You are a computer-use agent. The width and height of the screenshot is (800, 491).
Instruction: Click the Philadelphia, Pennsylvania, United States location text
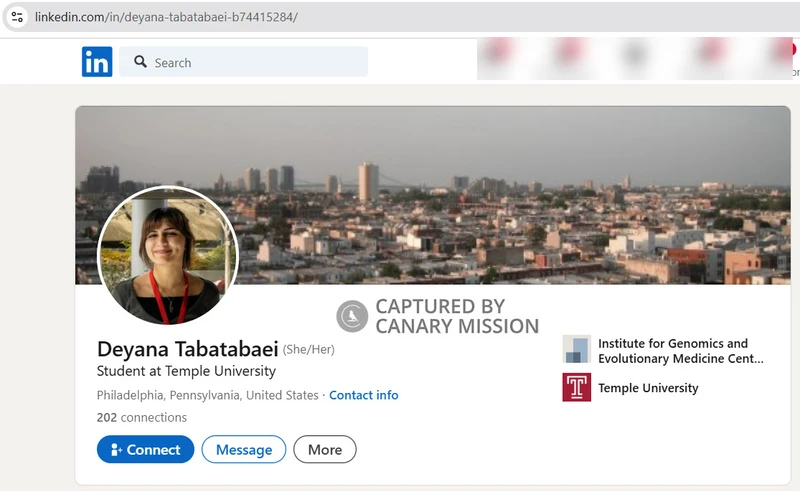[207, 395]
